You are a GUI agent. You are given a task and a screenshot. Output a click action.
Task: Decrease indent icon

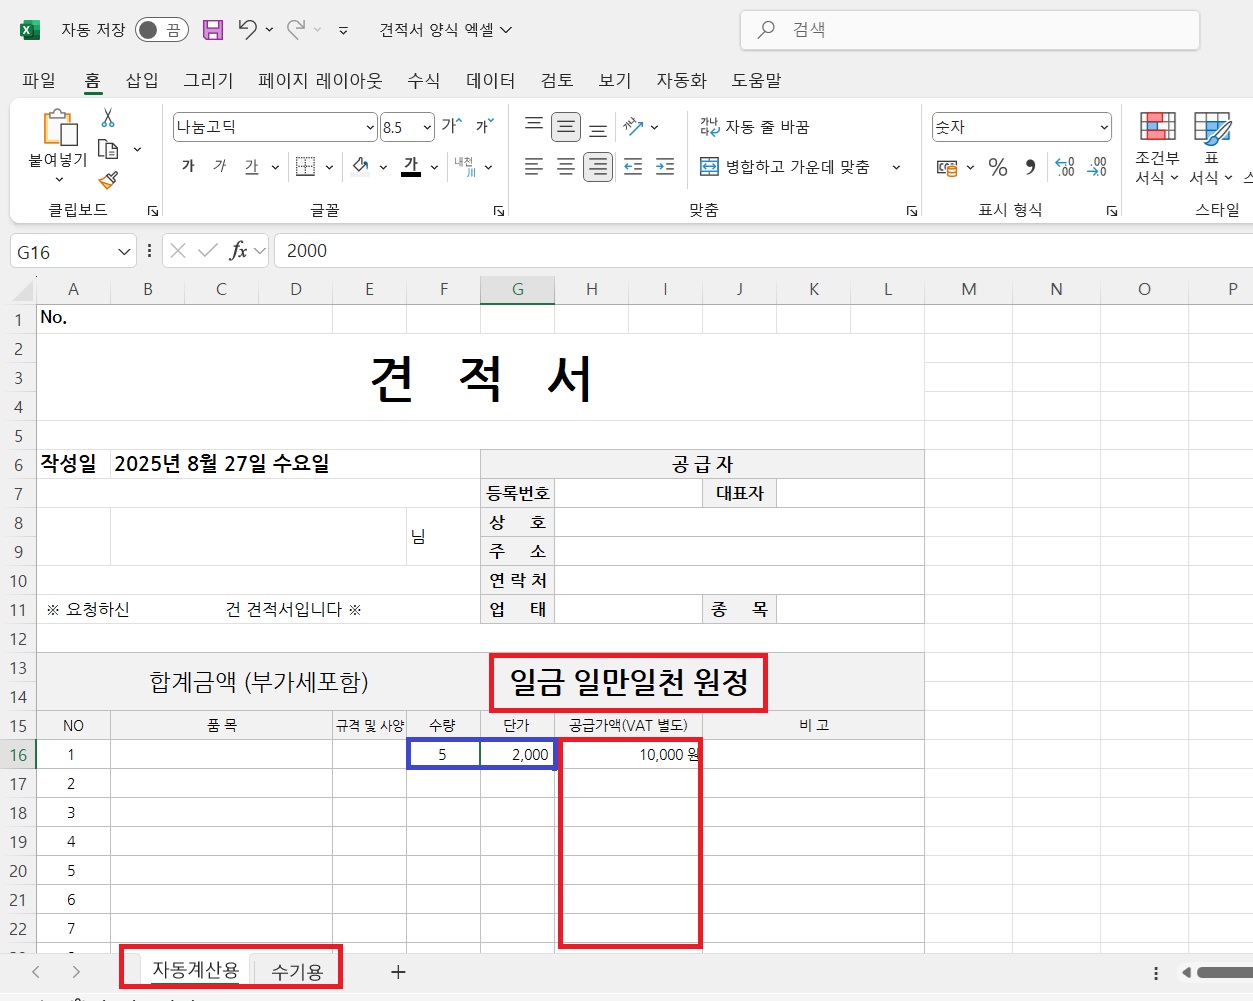click(x=633, y=167)
